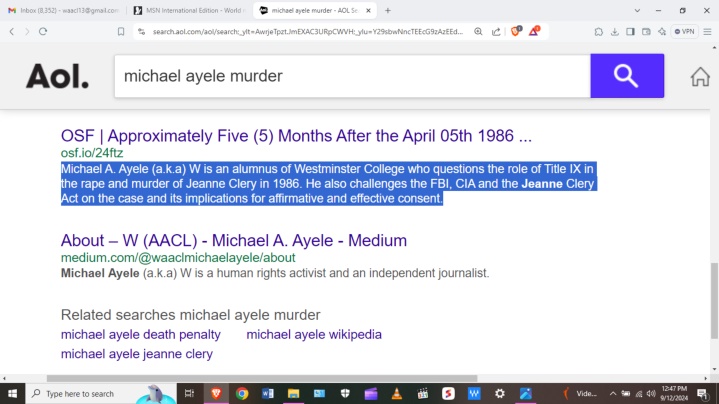719x404 pixels.
Task: Click the human rights activist snippet text
Action: click(275, 273)
